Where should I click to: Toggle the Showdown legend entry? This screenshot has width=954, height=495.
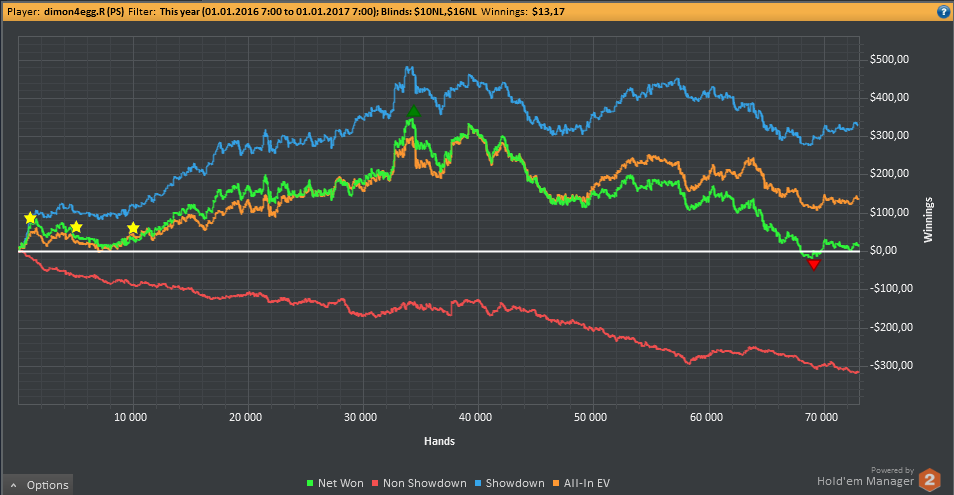click(510, 483)
